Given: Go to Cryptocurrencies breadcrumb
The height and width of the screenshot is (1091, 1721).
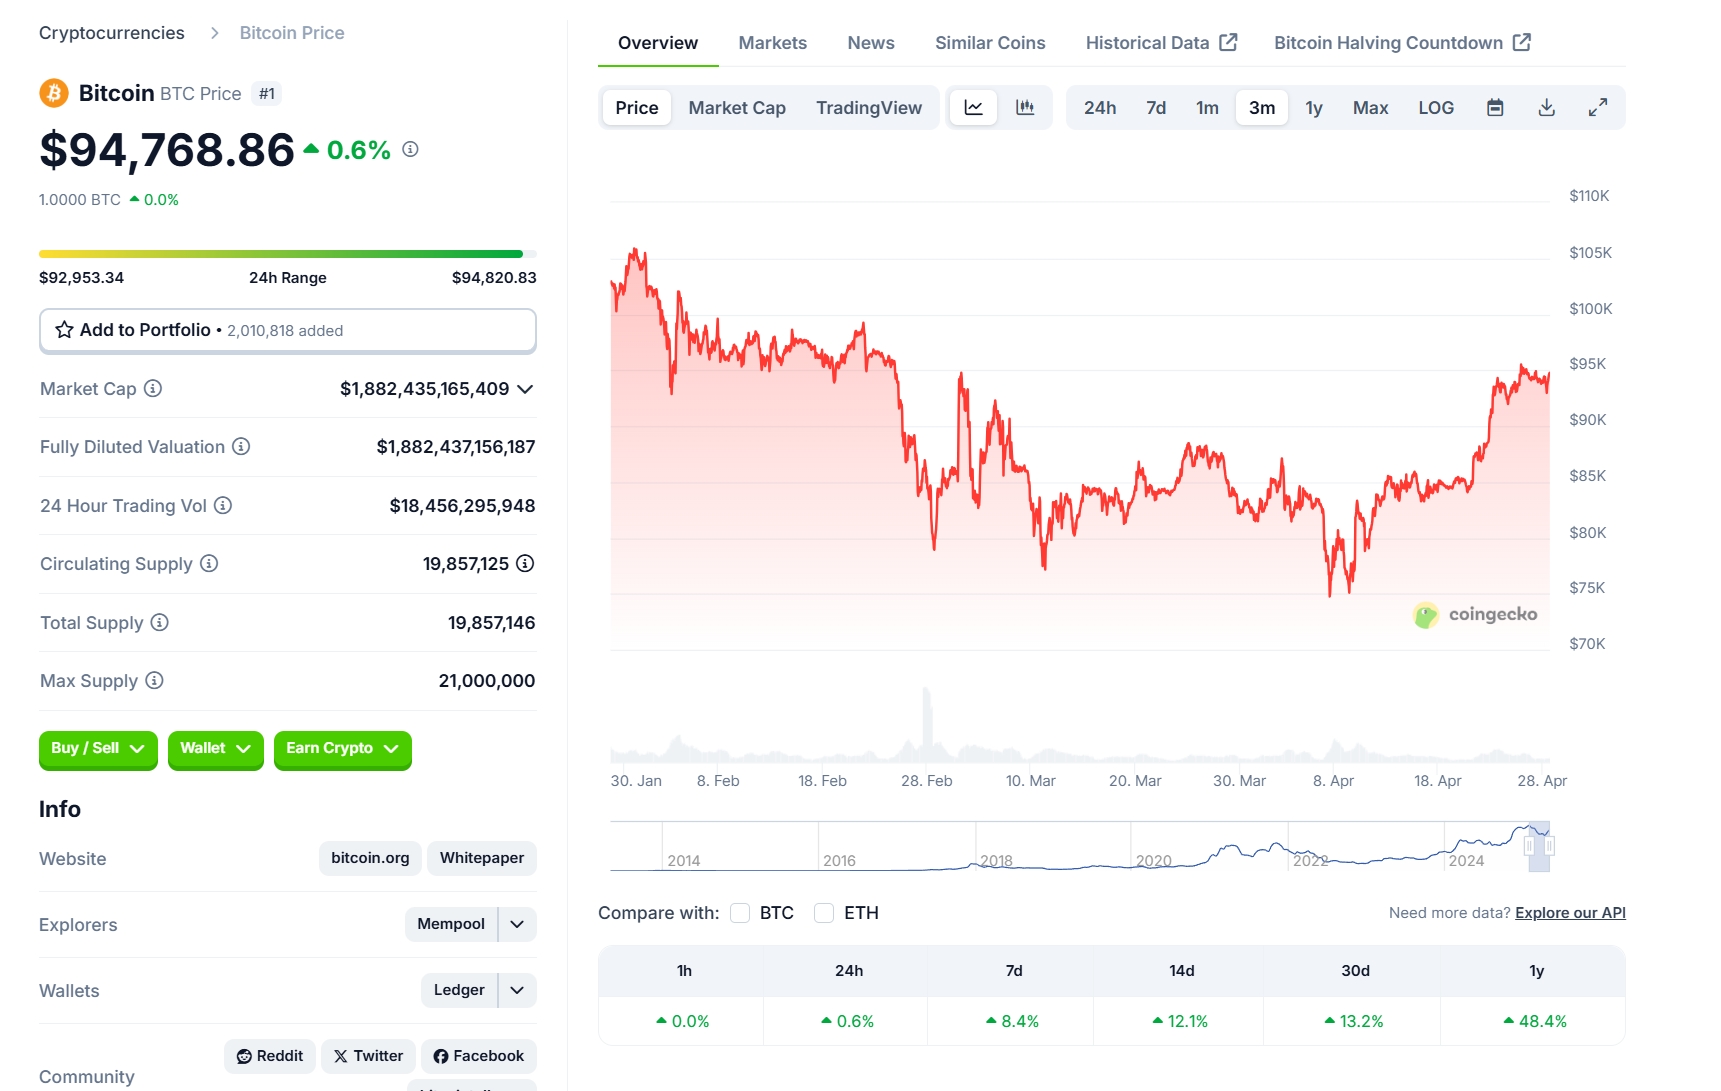Looking at the screenshot, I should pyautogui.click(x=112, y=33).
